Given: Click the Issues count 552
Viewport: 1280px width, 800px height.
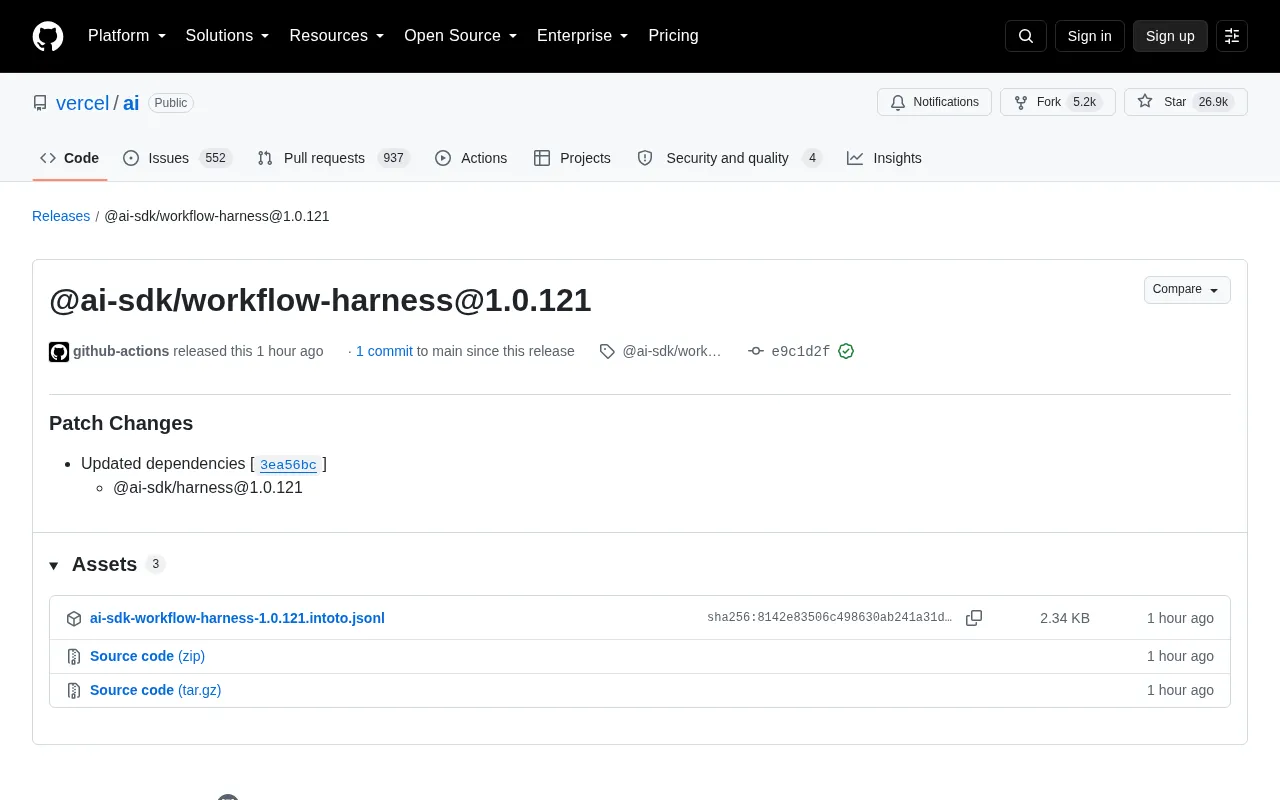Looking at the screenshot, I should click(215, 158).
